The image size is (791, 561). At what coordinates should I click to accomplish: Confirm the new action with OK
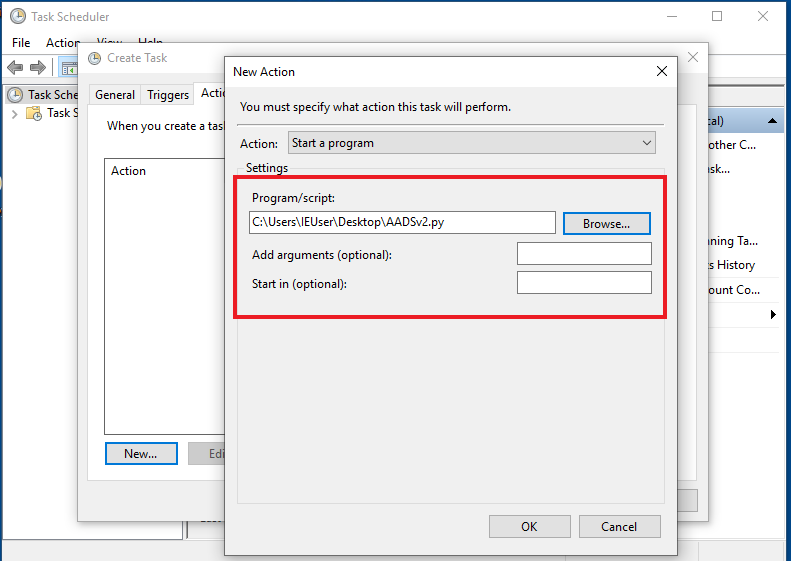[x=529, y=526]
